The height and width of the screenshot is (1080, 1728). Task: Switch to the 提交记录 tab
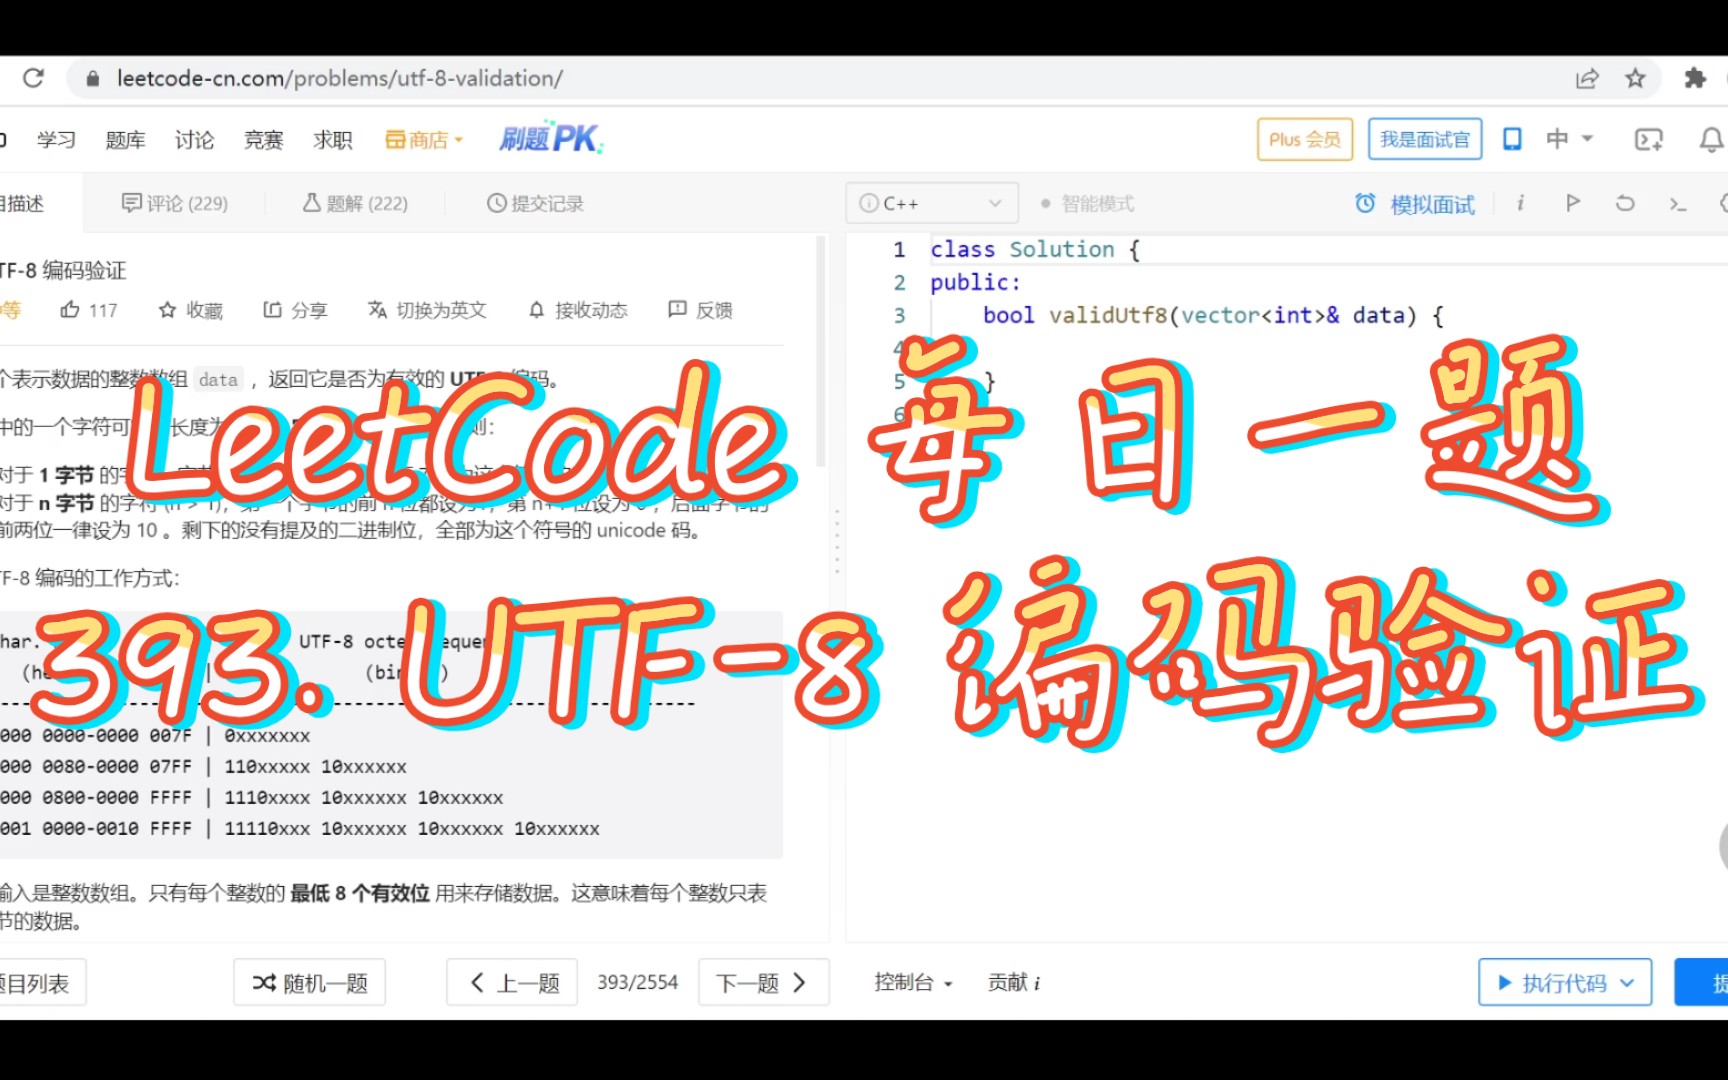(535, 203)
